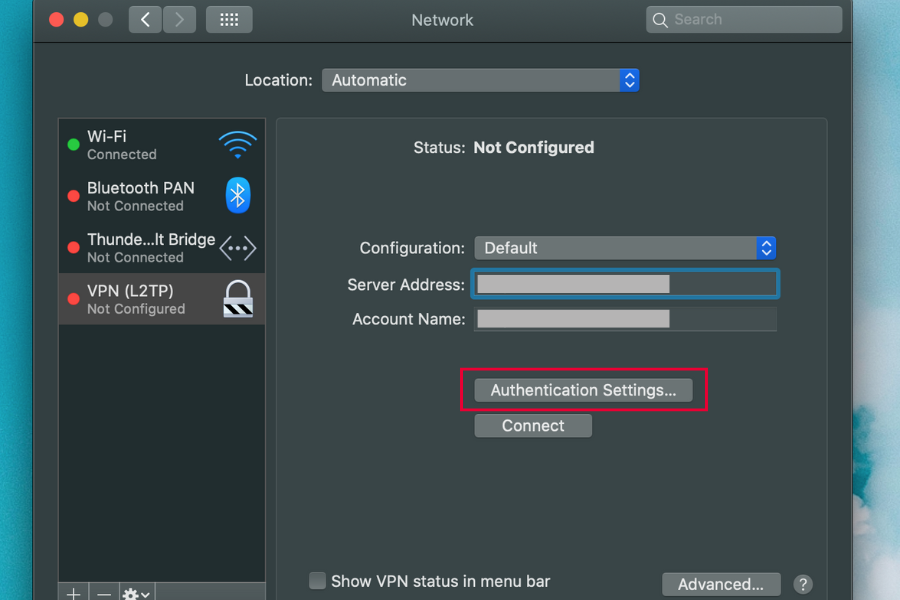Viewport: 900px width, 600px height.
Task: Enable Show VPN status in menu bar
Action: coord(318,581)
